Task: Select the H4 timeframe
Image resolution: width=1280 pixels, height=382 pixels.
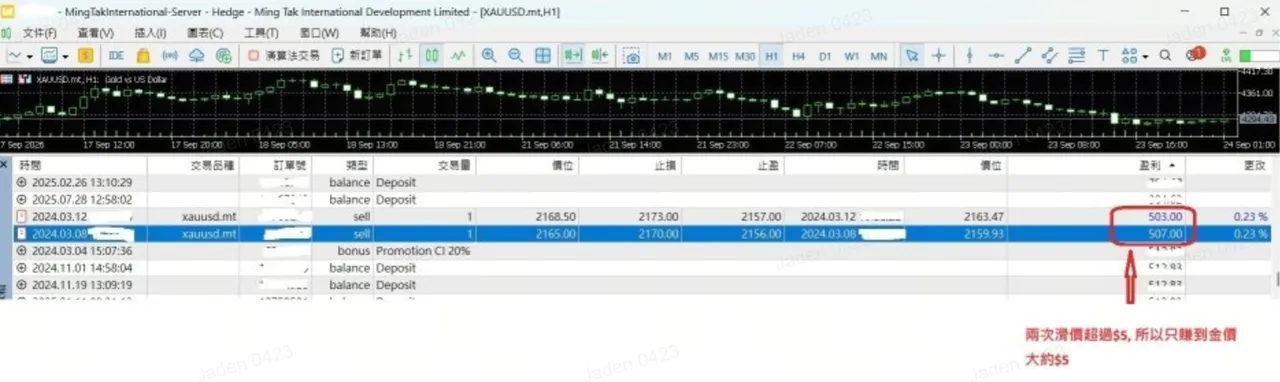Action: tap(798, 56)
